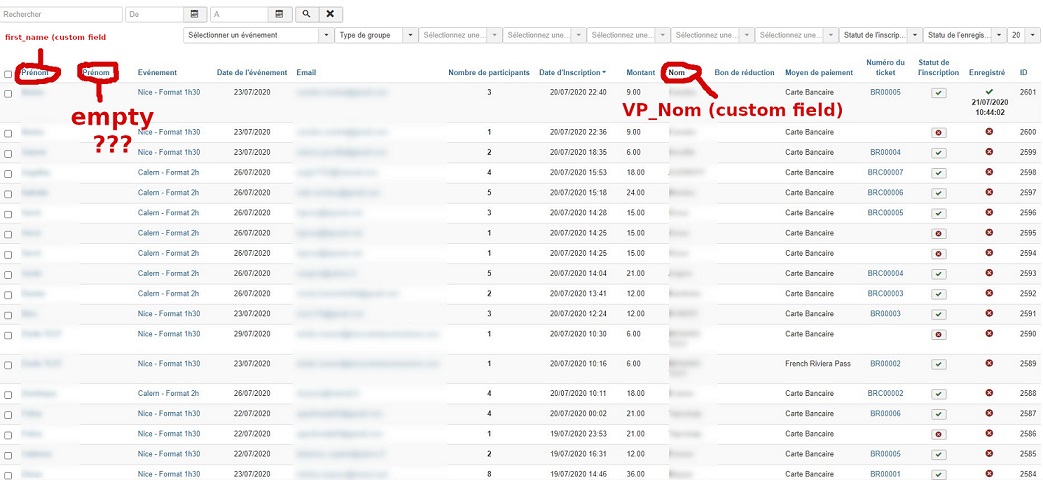Click the red unpublished status icon for ID 2600

[938, 132]
